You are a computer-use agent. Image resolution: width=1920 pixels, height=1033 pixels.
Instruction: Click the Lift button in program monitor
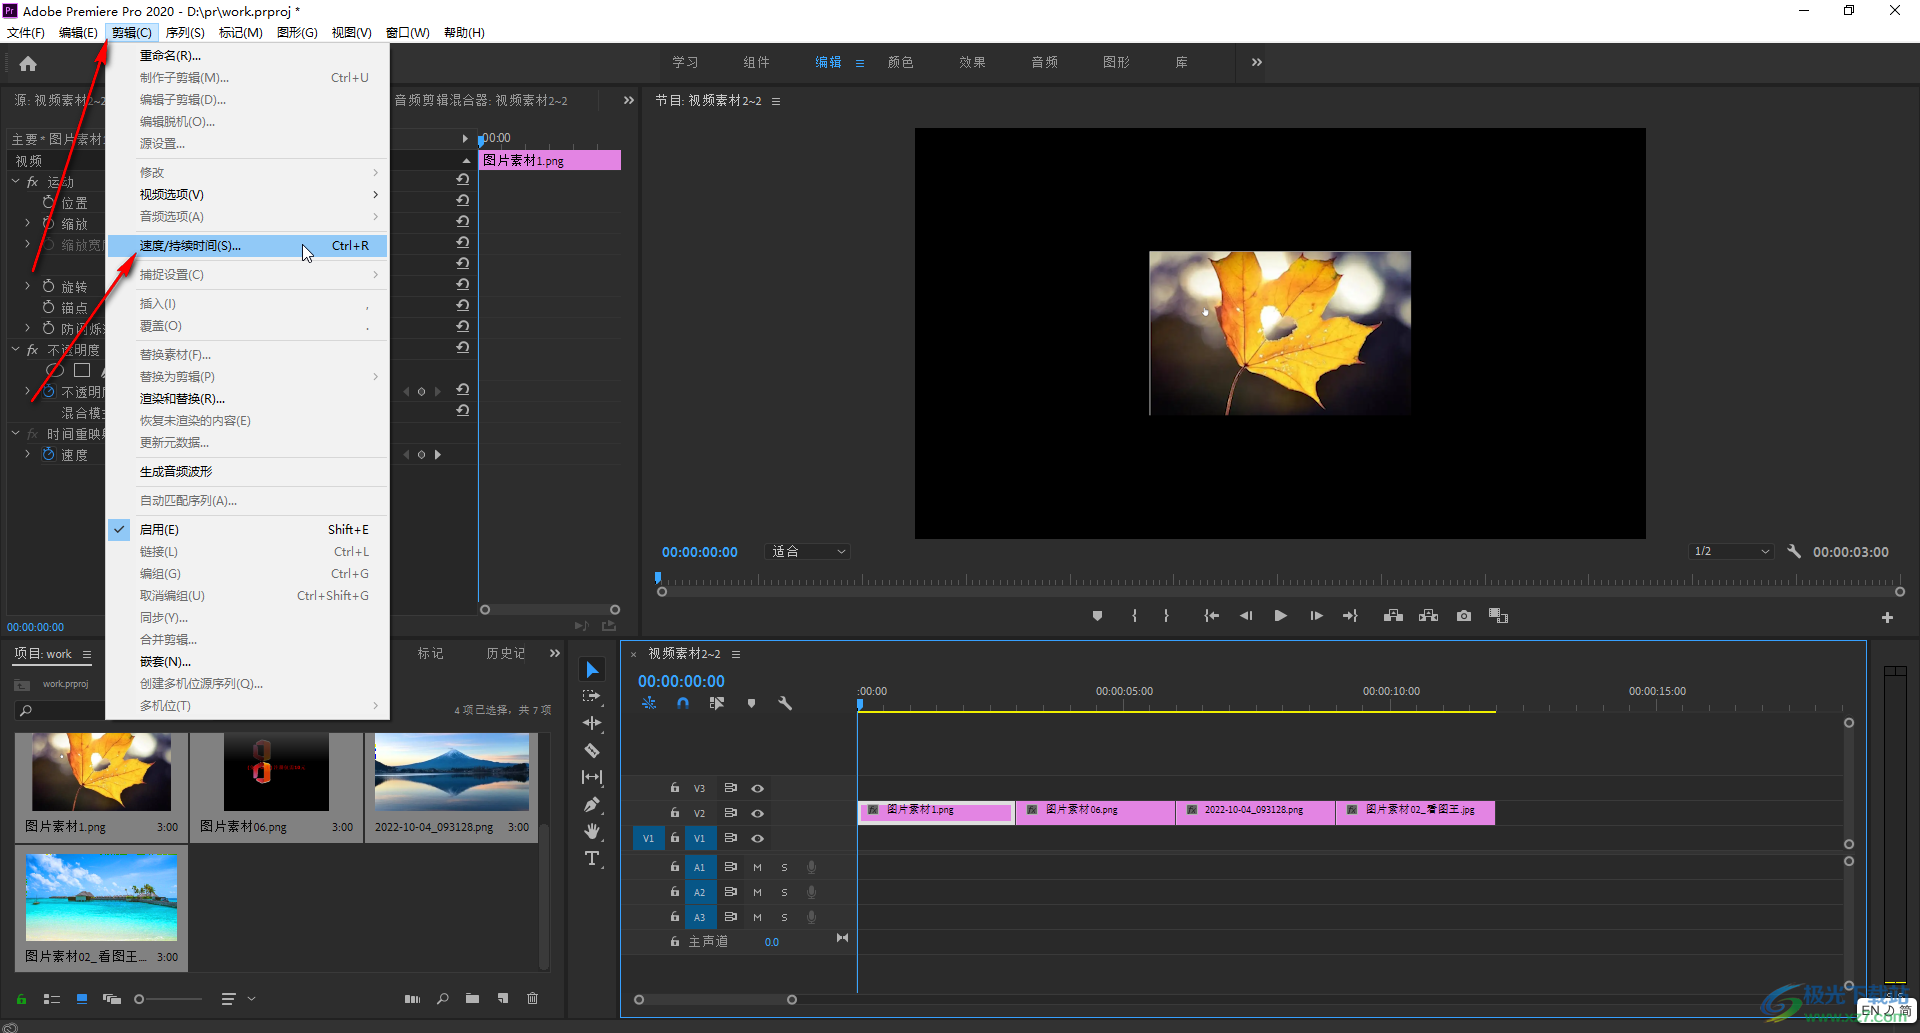pyautogui.click(x=1393, y=616)
